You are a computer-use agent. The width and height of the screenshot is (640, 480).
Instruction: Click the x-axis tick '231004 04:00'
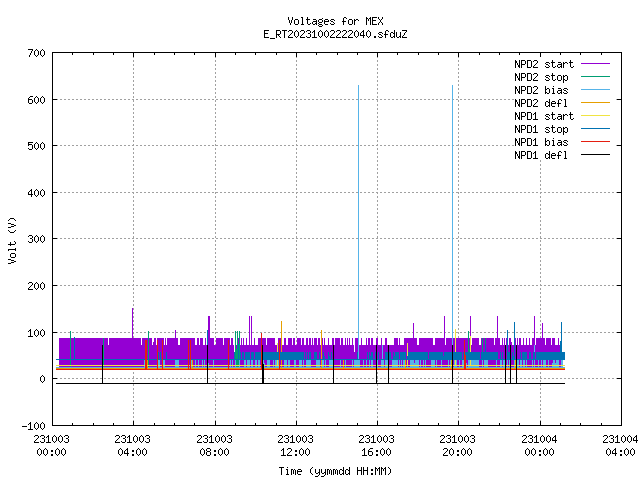[x=620, y=446]
